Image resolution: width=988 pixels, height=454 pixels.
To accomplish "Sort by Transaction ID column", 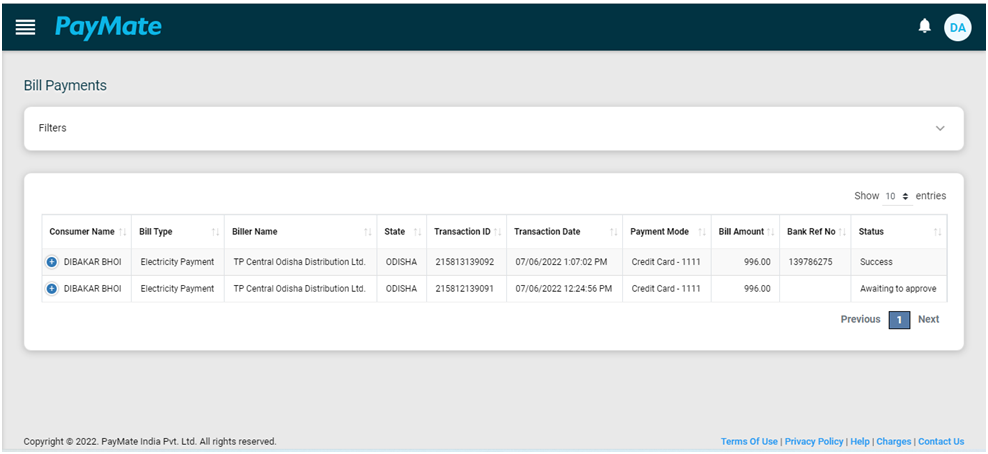I will pyautogui.click(x=466, y=232).
